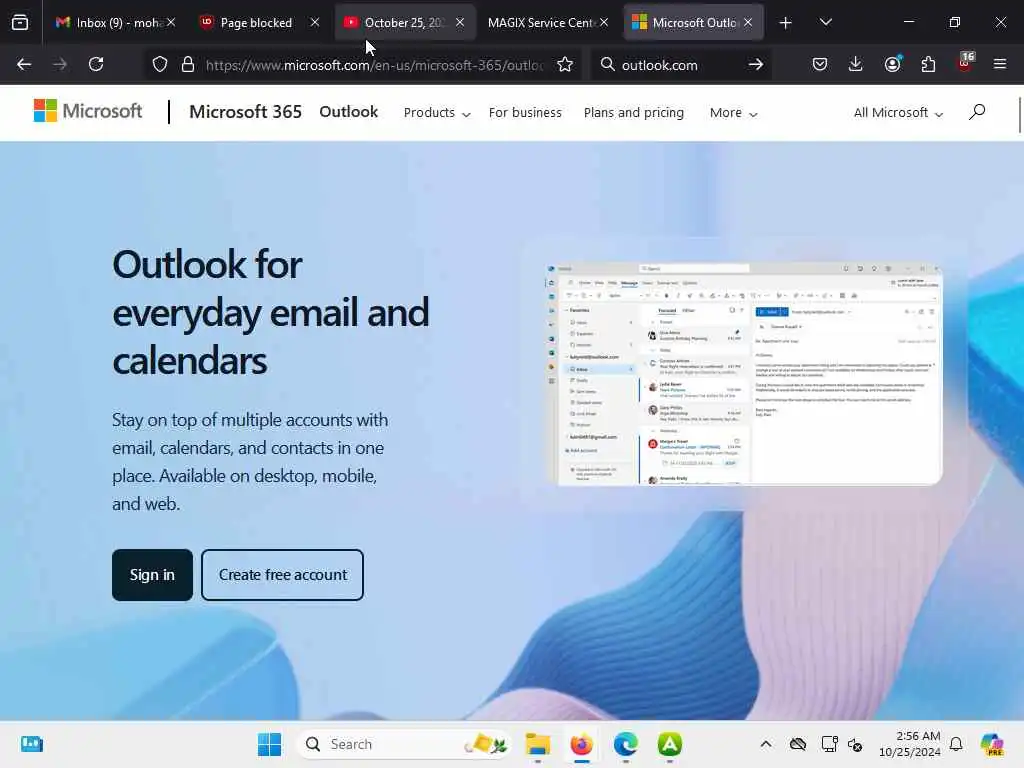Open the extensions puzzle icon

(928, 64)
